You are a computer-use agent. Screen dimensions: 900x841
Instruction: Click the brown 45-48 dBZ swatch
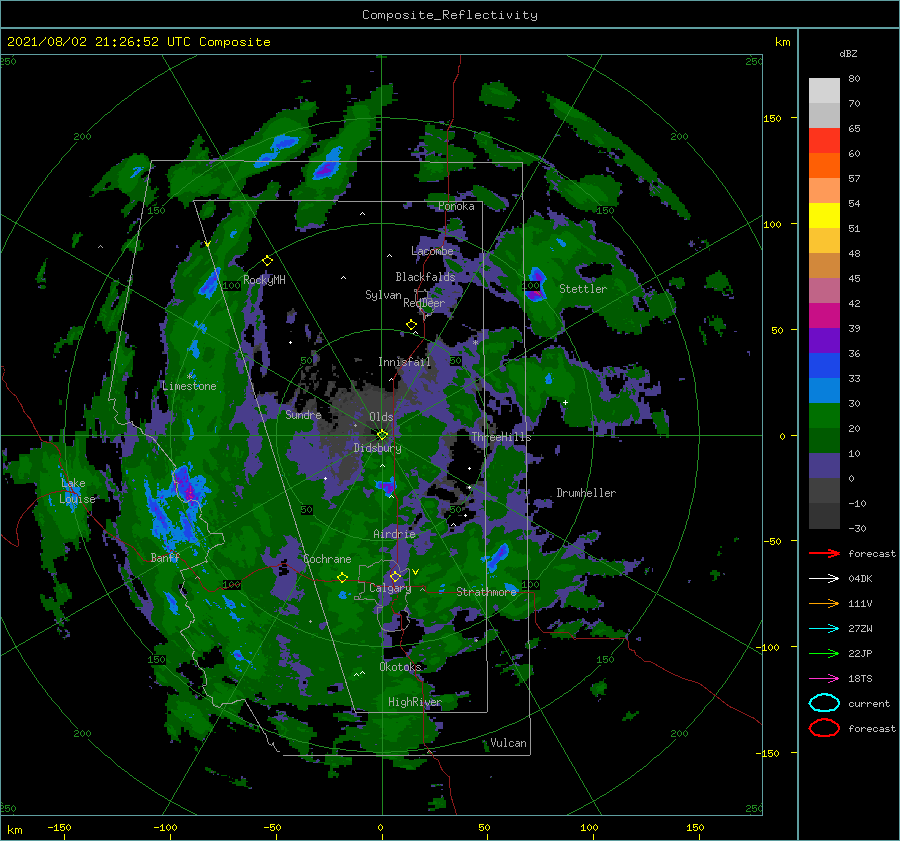[824, 266]
